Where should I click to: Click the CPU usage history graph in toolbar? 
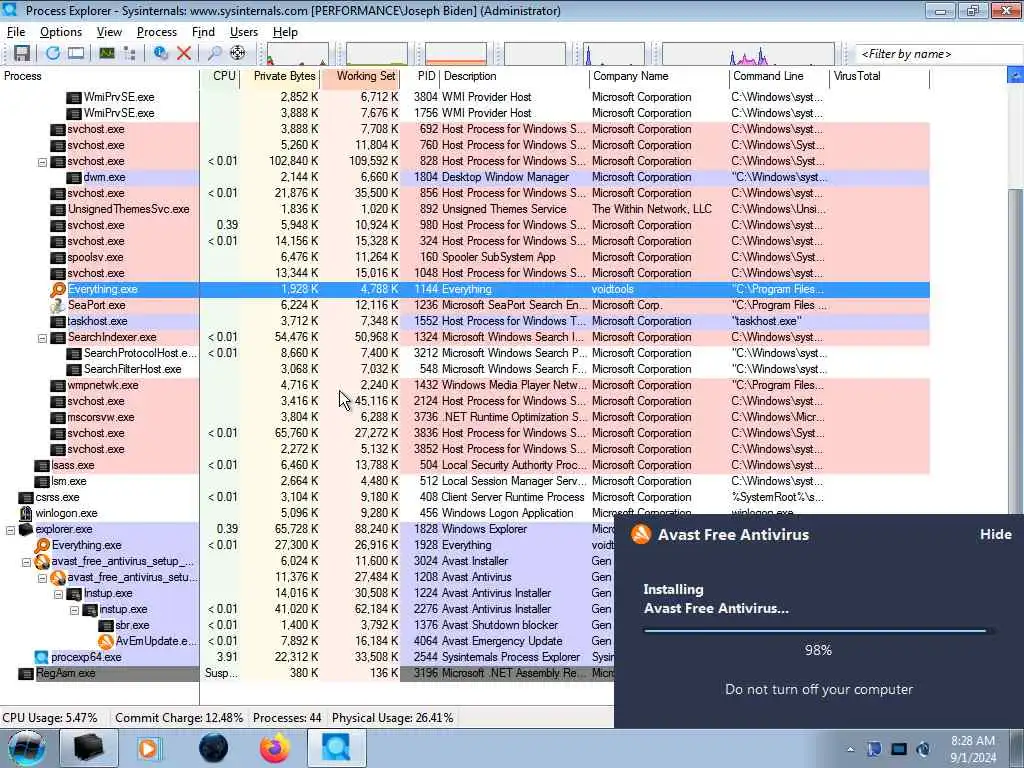[297, 54]
